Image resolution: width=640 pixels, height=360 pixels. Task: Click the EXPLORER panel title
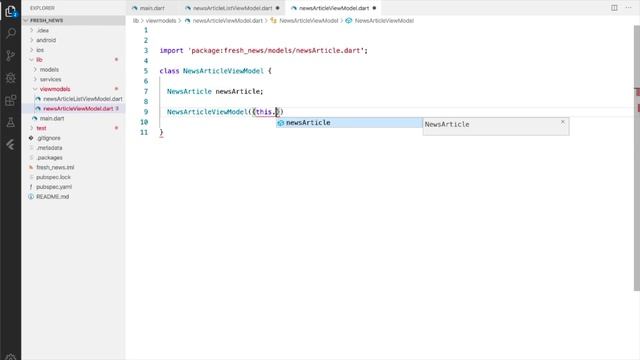point(42,8)
